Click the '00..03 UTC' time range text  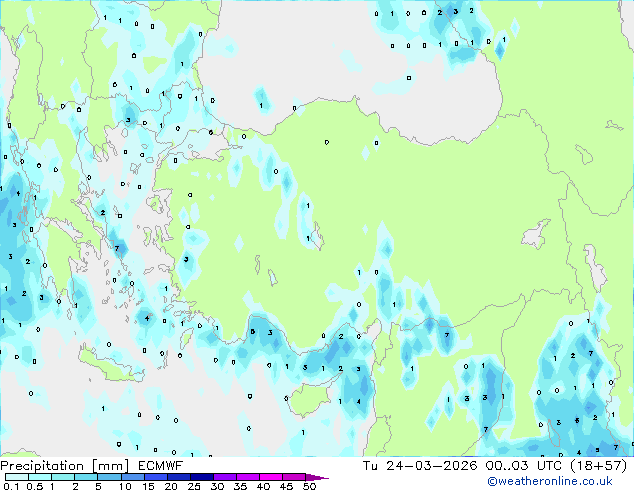[x=524, y=466]
